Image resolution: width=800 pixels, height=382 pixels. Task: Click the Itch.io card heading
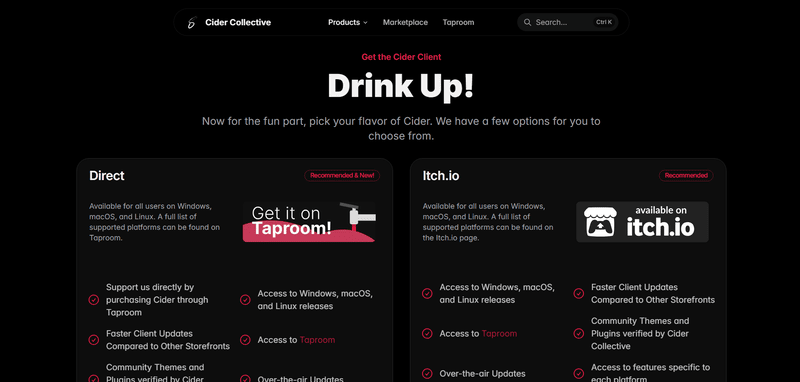[441, 175]
